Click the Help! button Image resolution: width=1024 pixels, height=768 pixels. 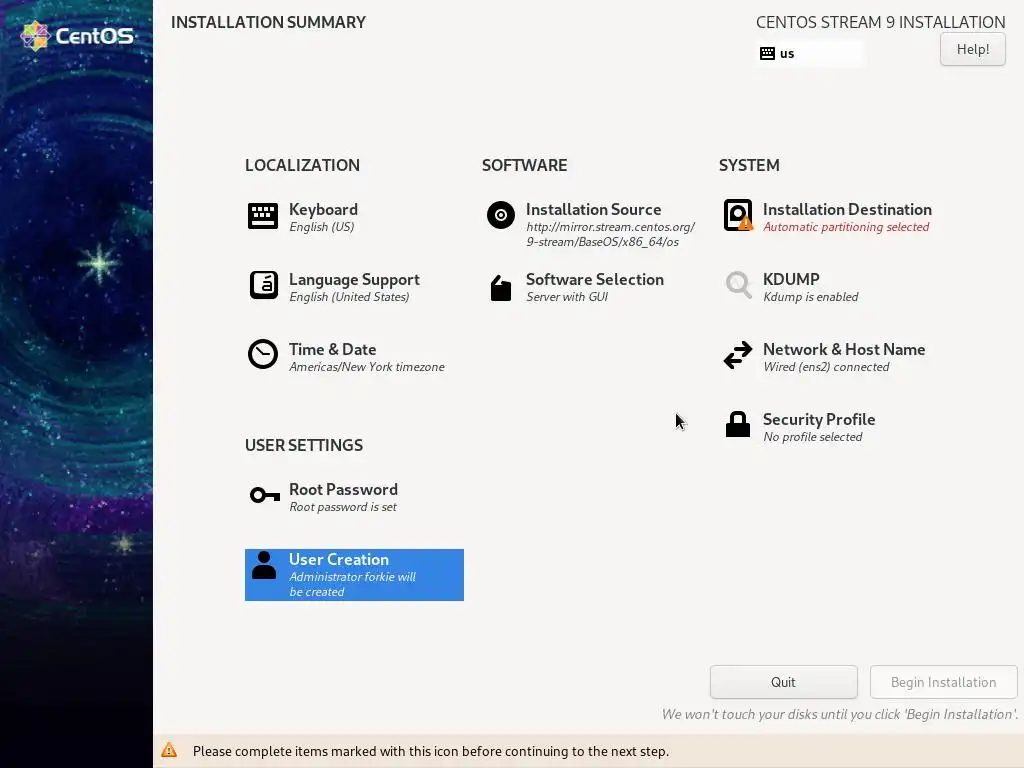(x=973, y=49)
